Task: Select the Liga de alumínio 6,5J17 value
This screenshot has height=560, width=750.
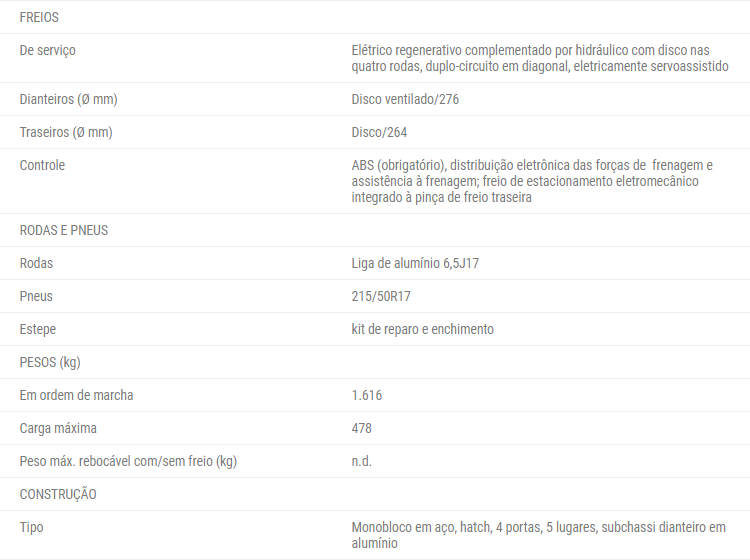Action: [415, 263]
